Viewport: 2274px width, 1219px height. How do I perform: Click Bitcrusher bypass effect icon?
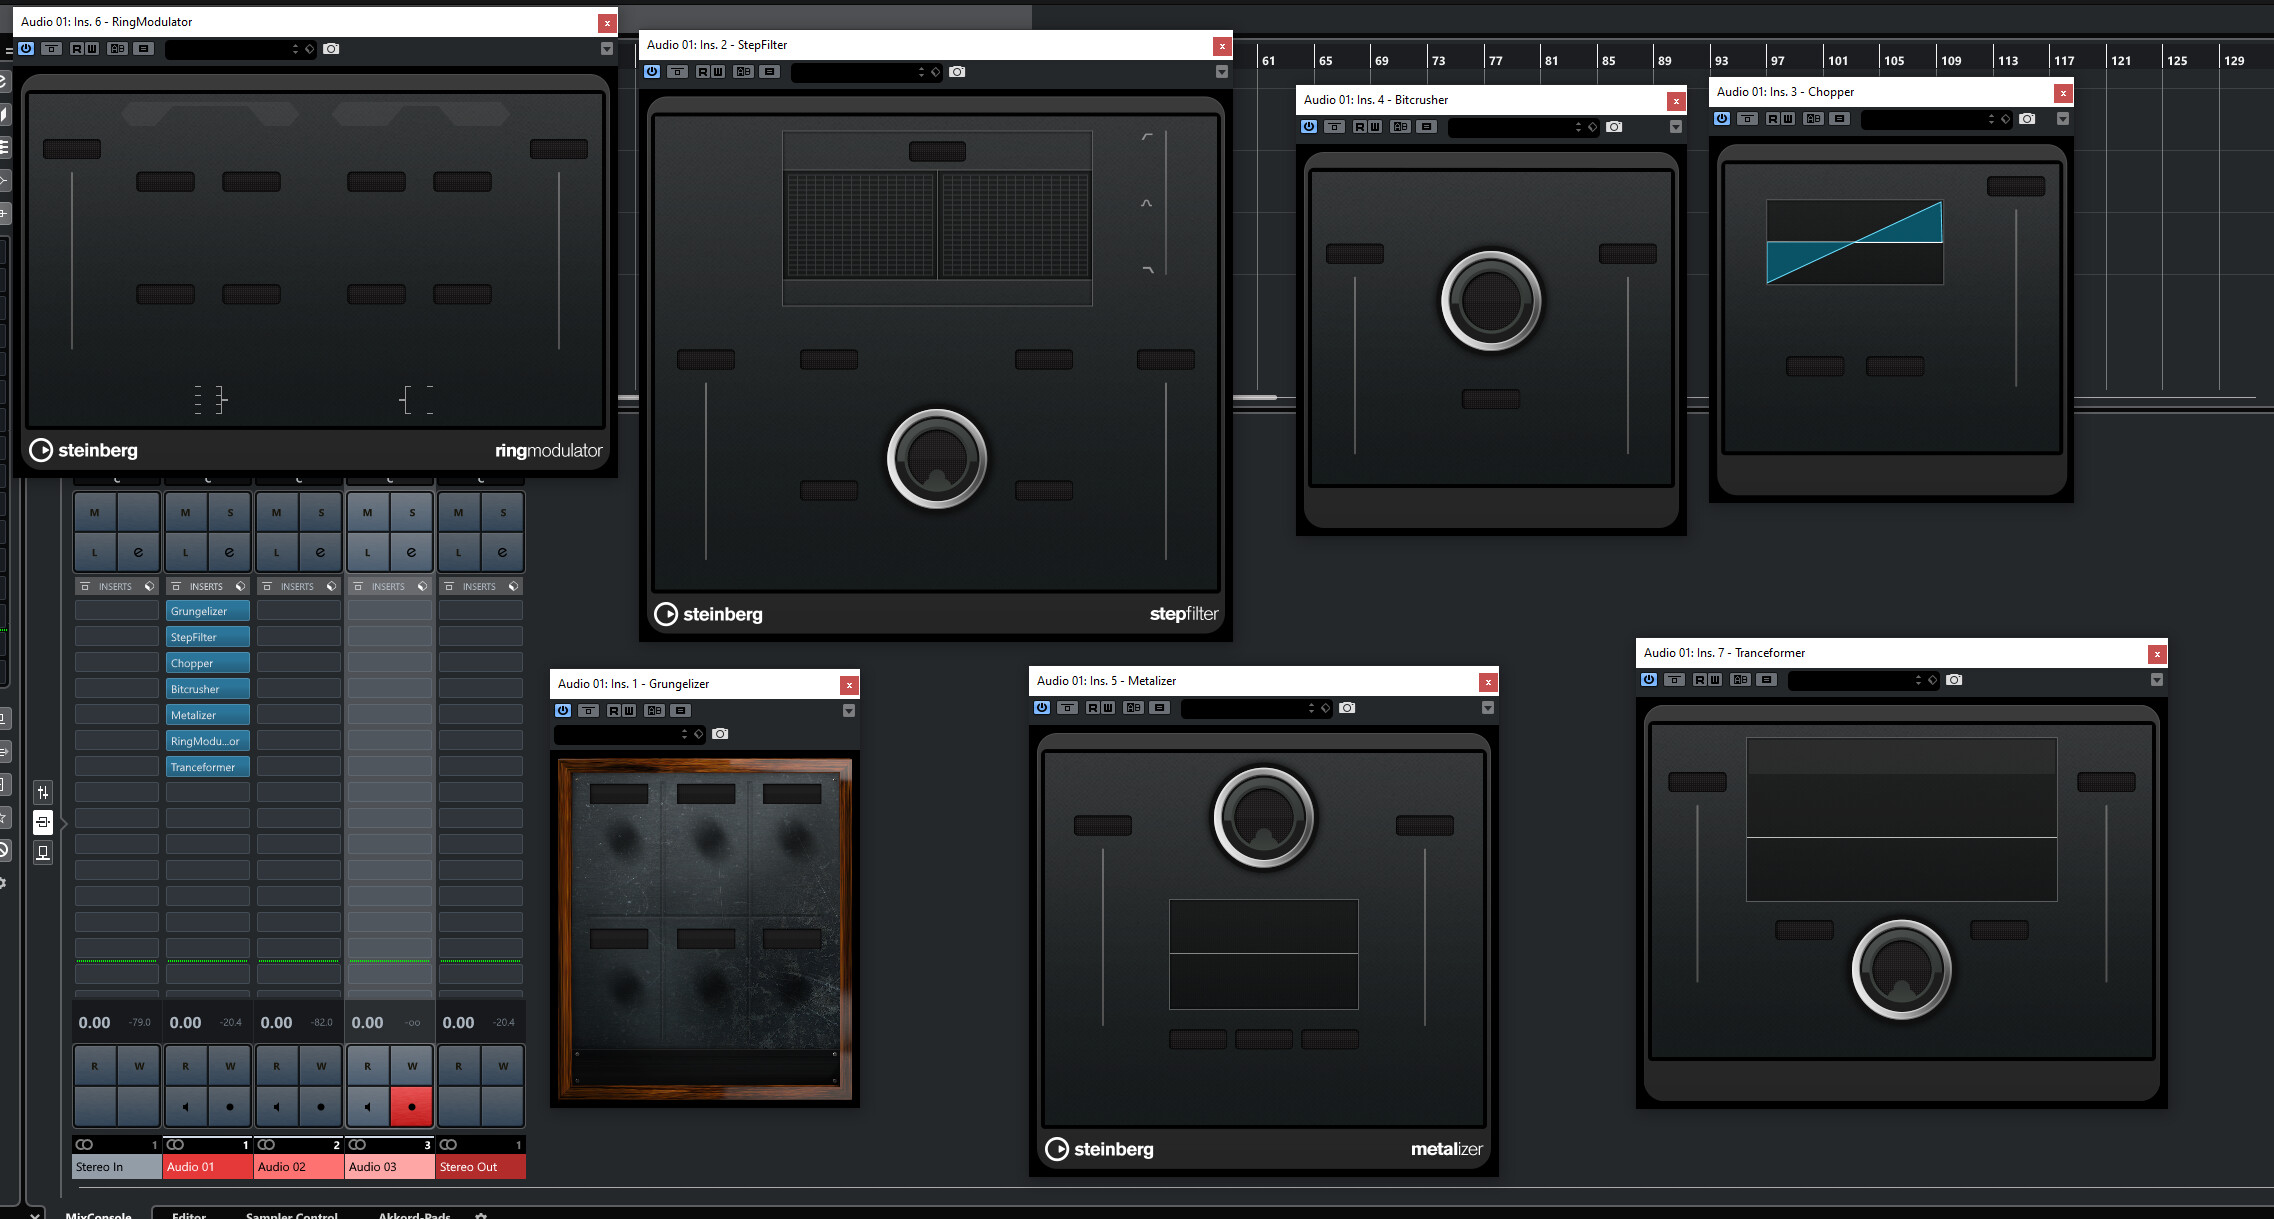tap(1335, 127)
